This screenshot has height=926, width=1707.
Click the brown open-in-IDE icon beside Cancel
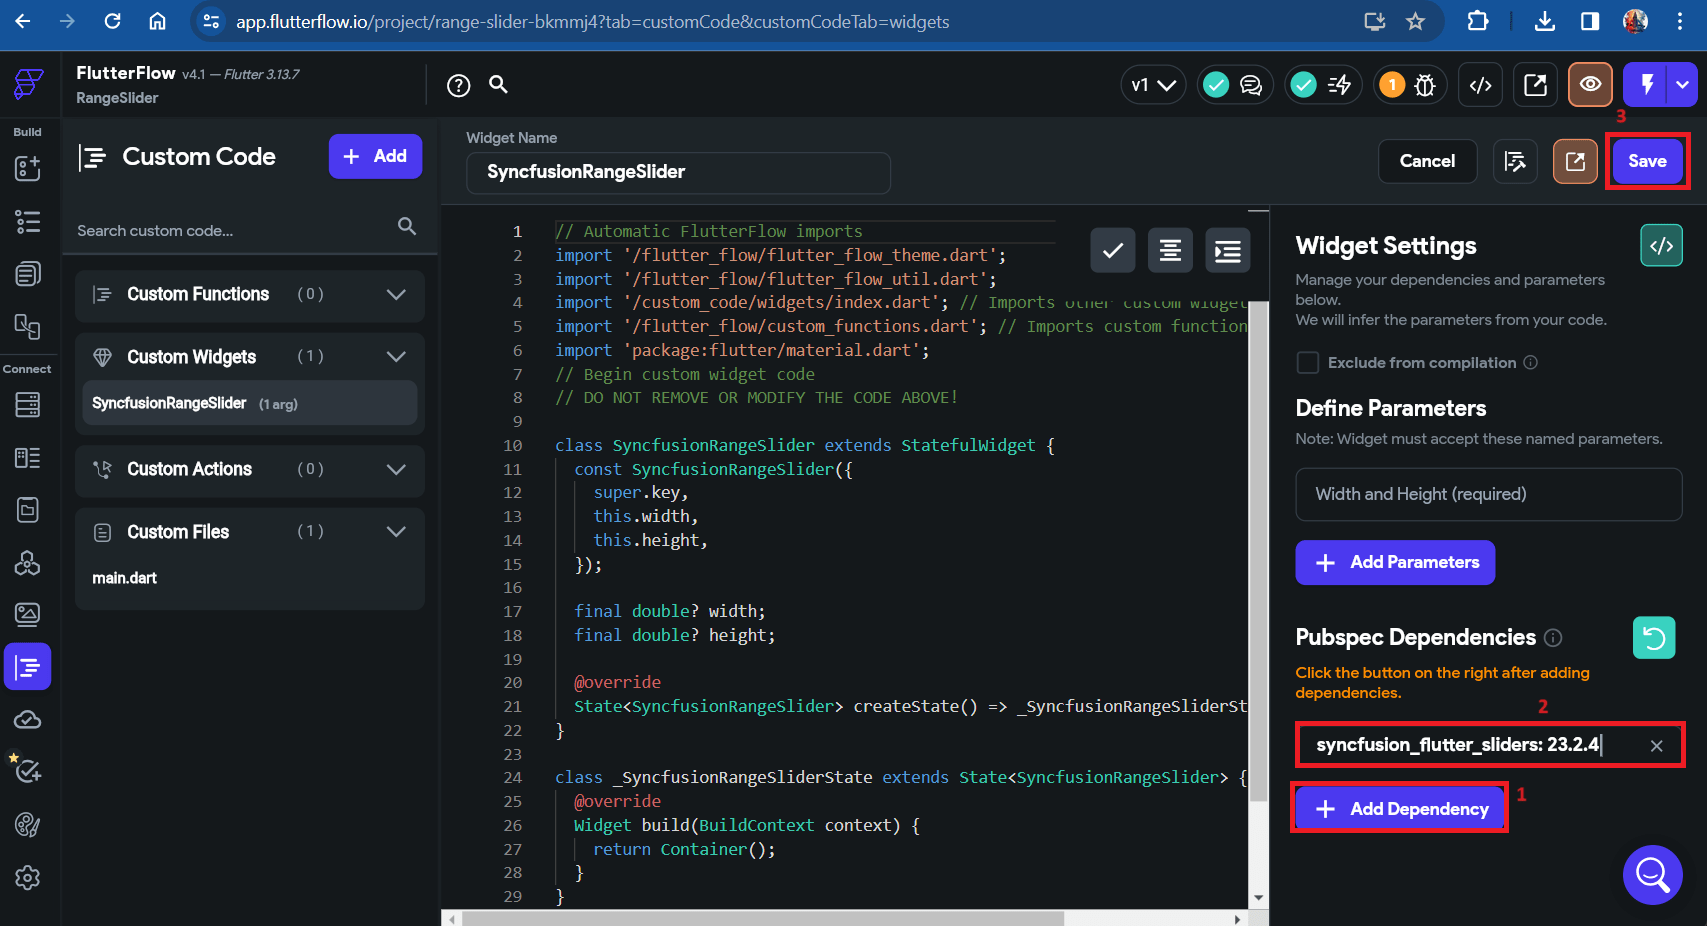(1575, 161)
